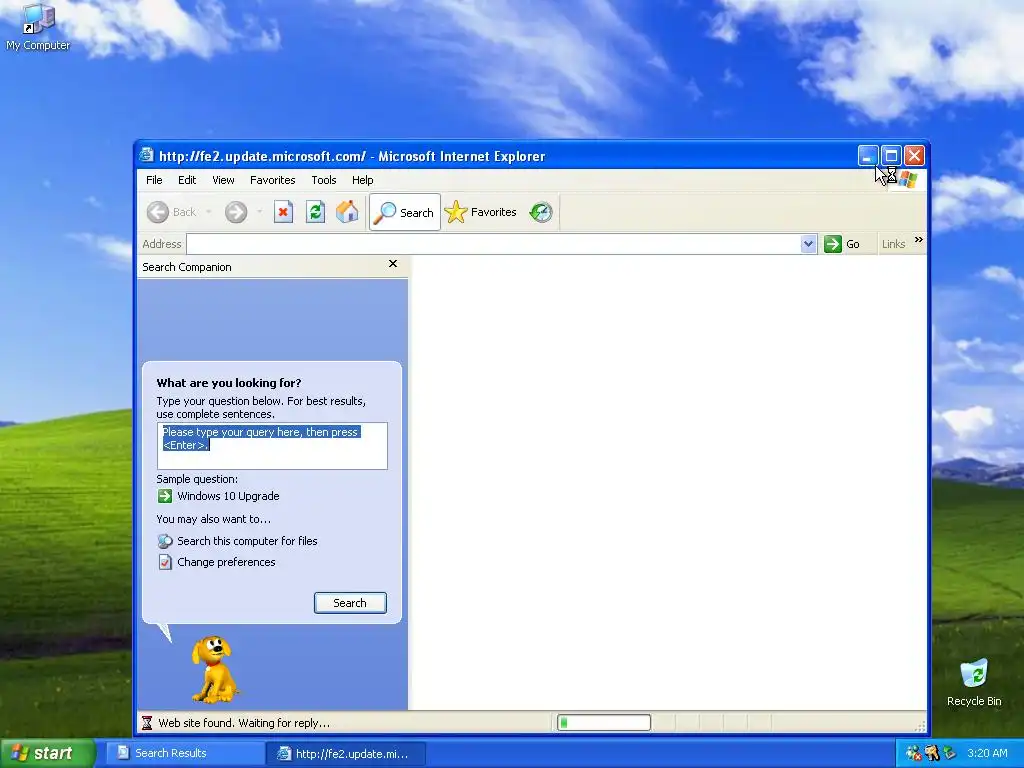Screen dimensions: 1024x768
Task: Grab the window resize grip corner
Action: pyautogui.click(x=920, y=726)
